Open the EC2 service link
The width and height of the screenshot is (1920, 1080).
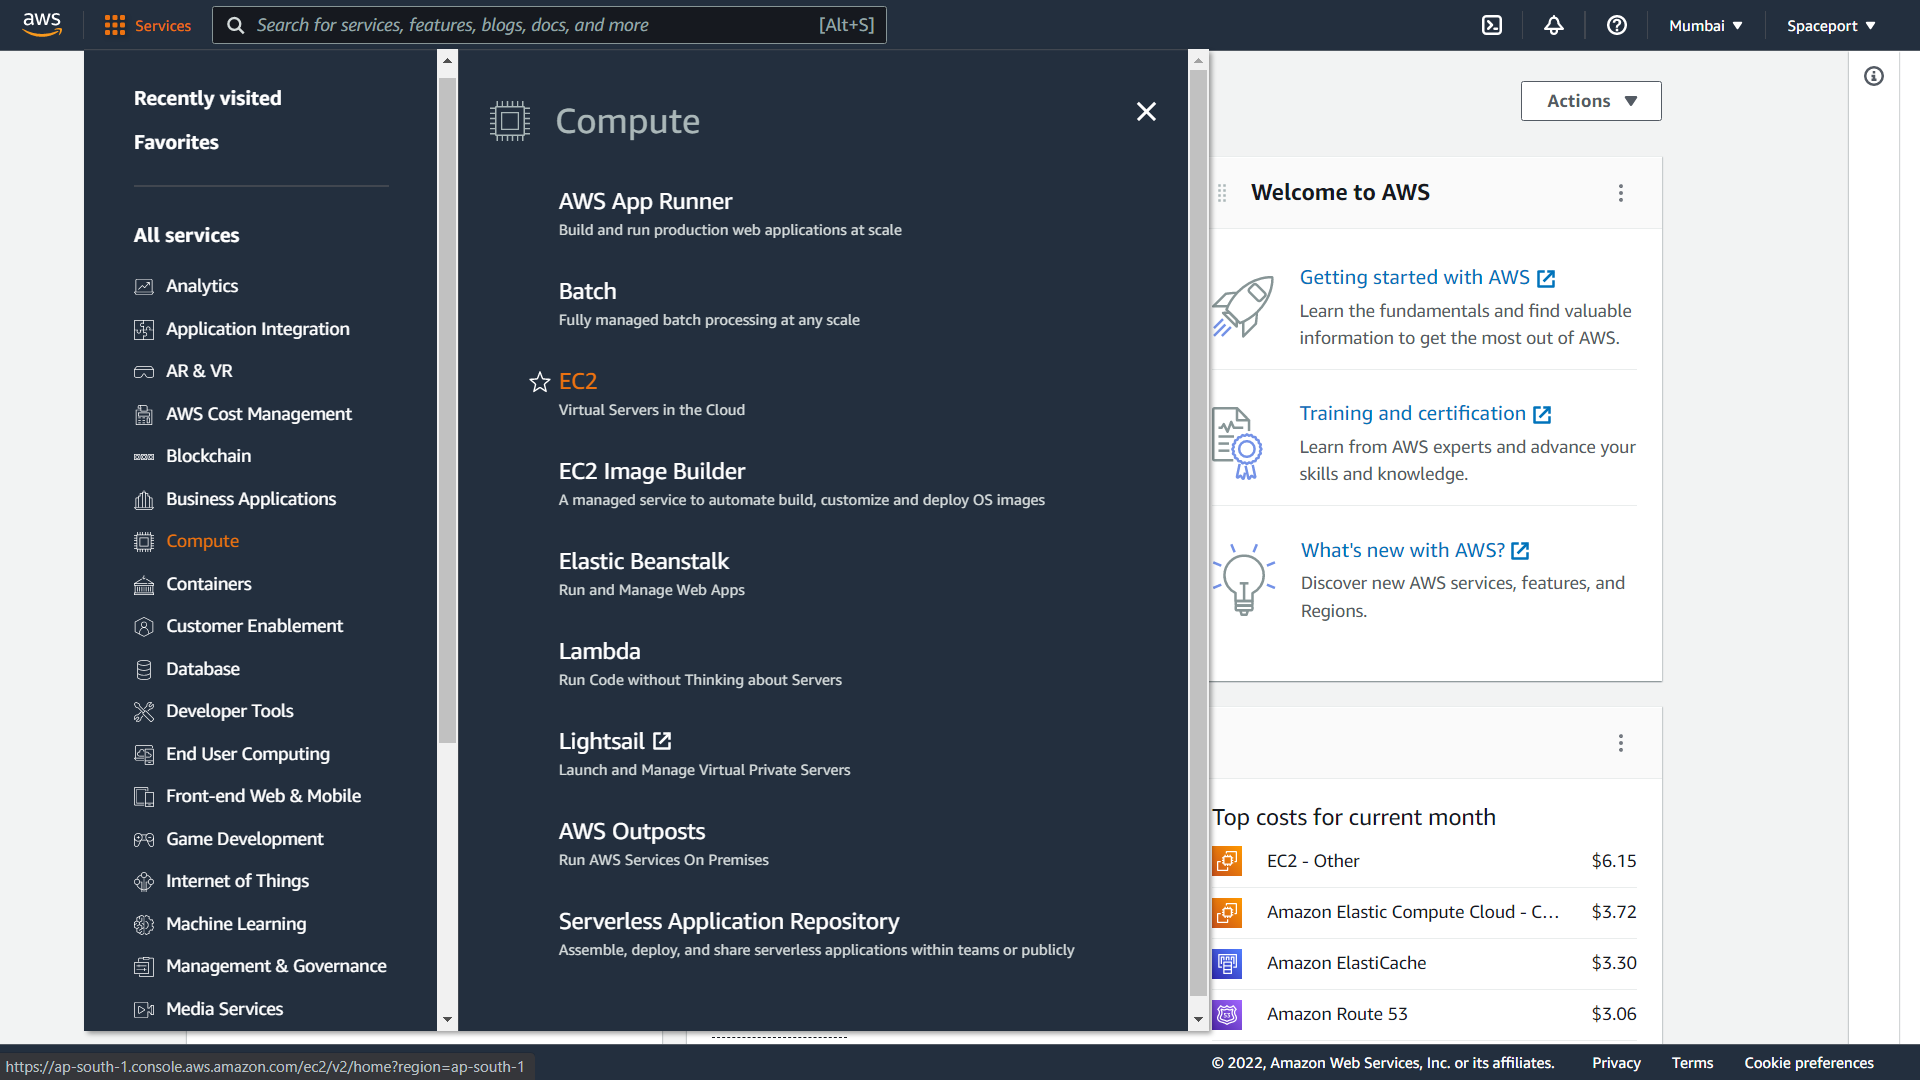tap(578, 381)
